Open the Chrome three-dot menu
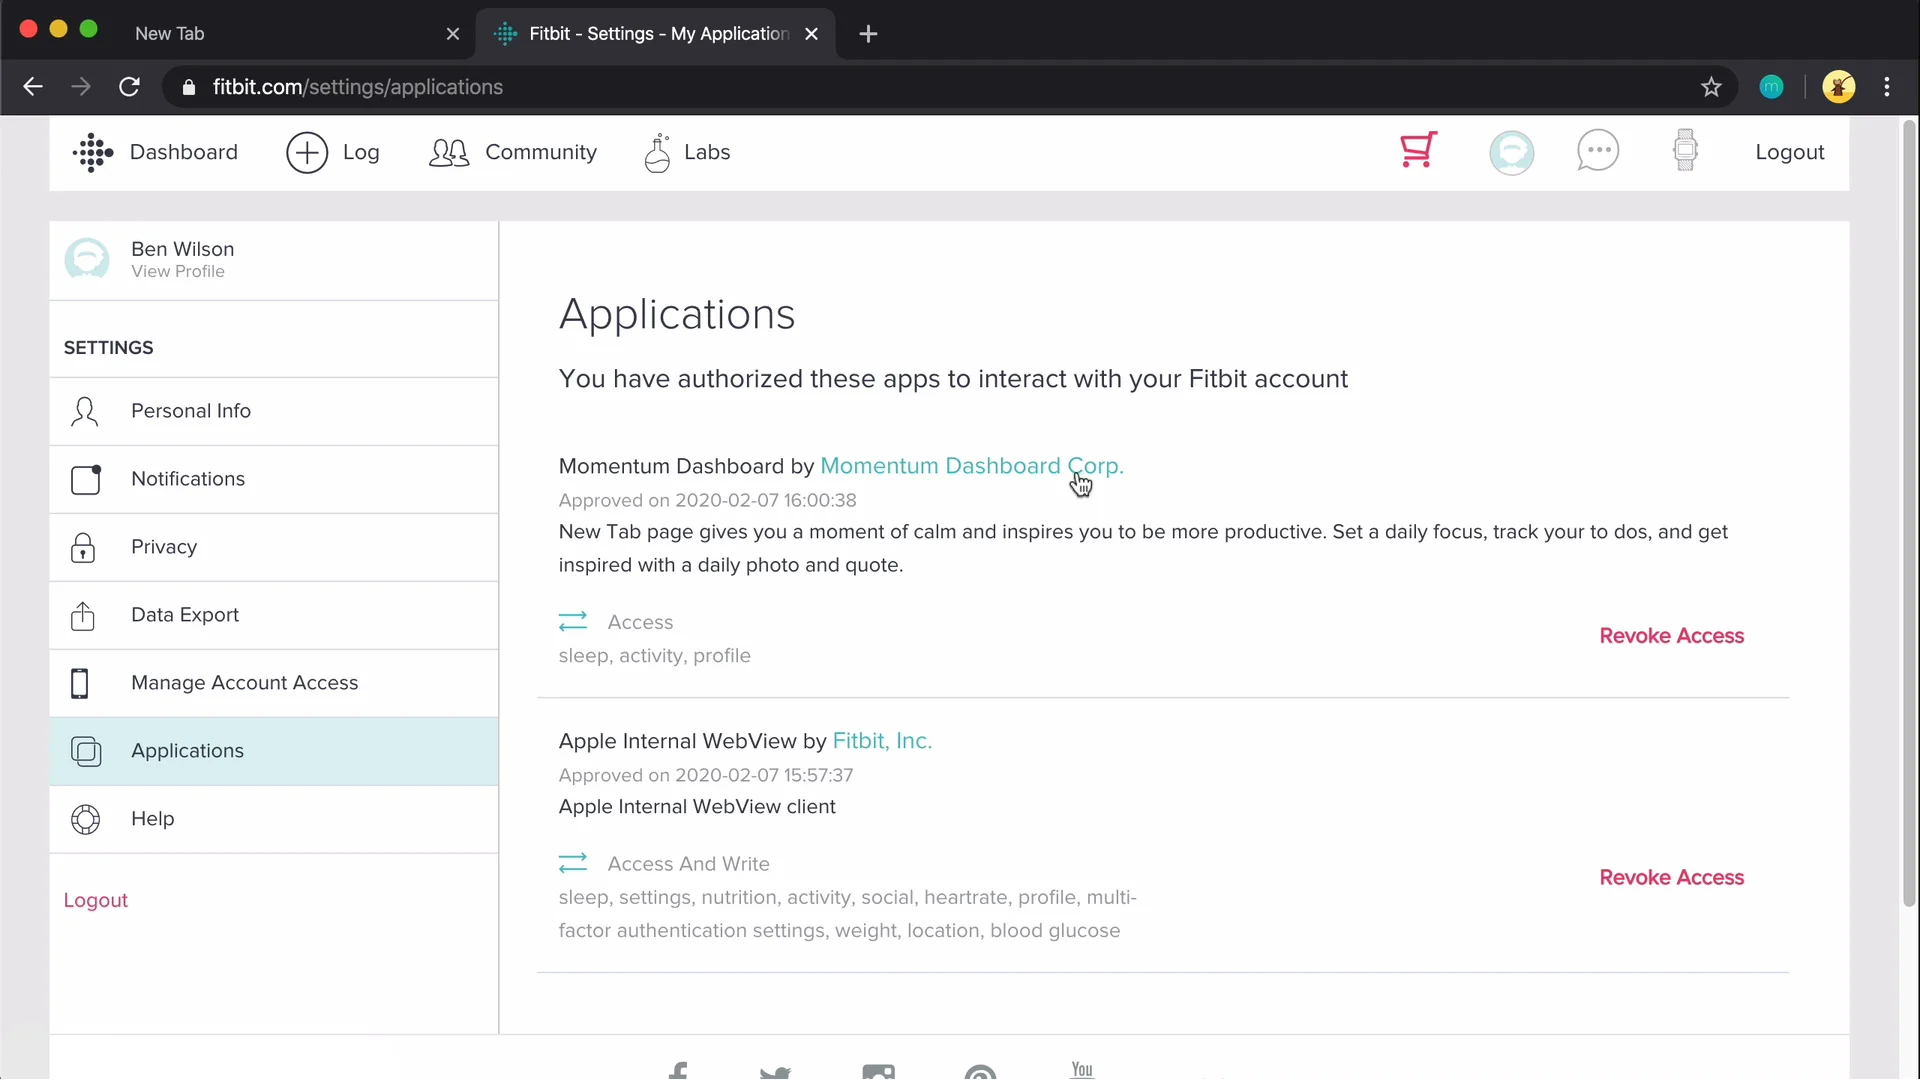 click(1887, 87)
